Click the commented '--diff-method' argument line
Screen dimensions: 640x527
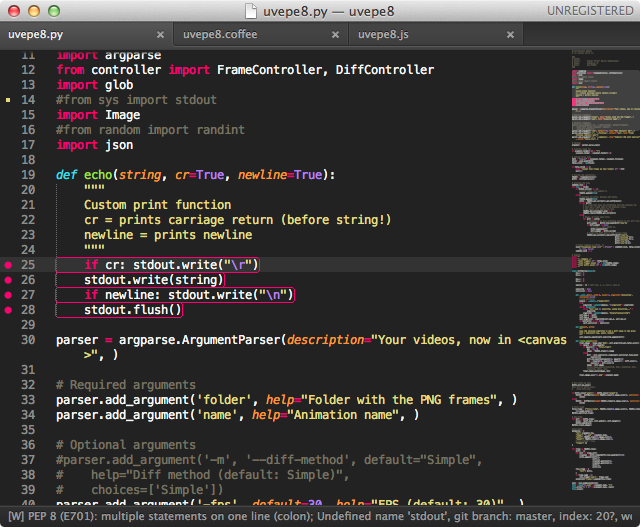pos(269,460)
